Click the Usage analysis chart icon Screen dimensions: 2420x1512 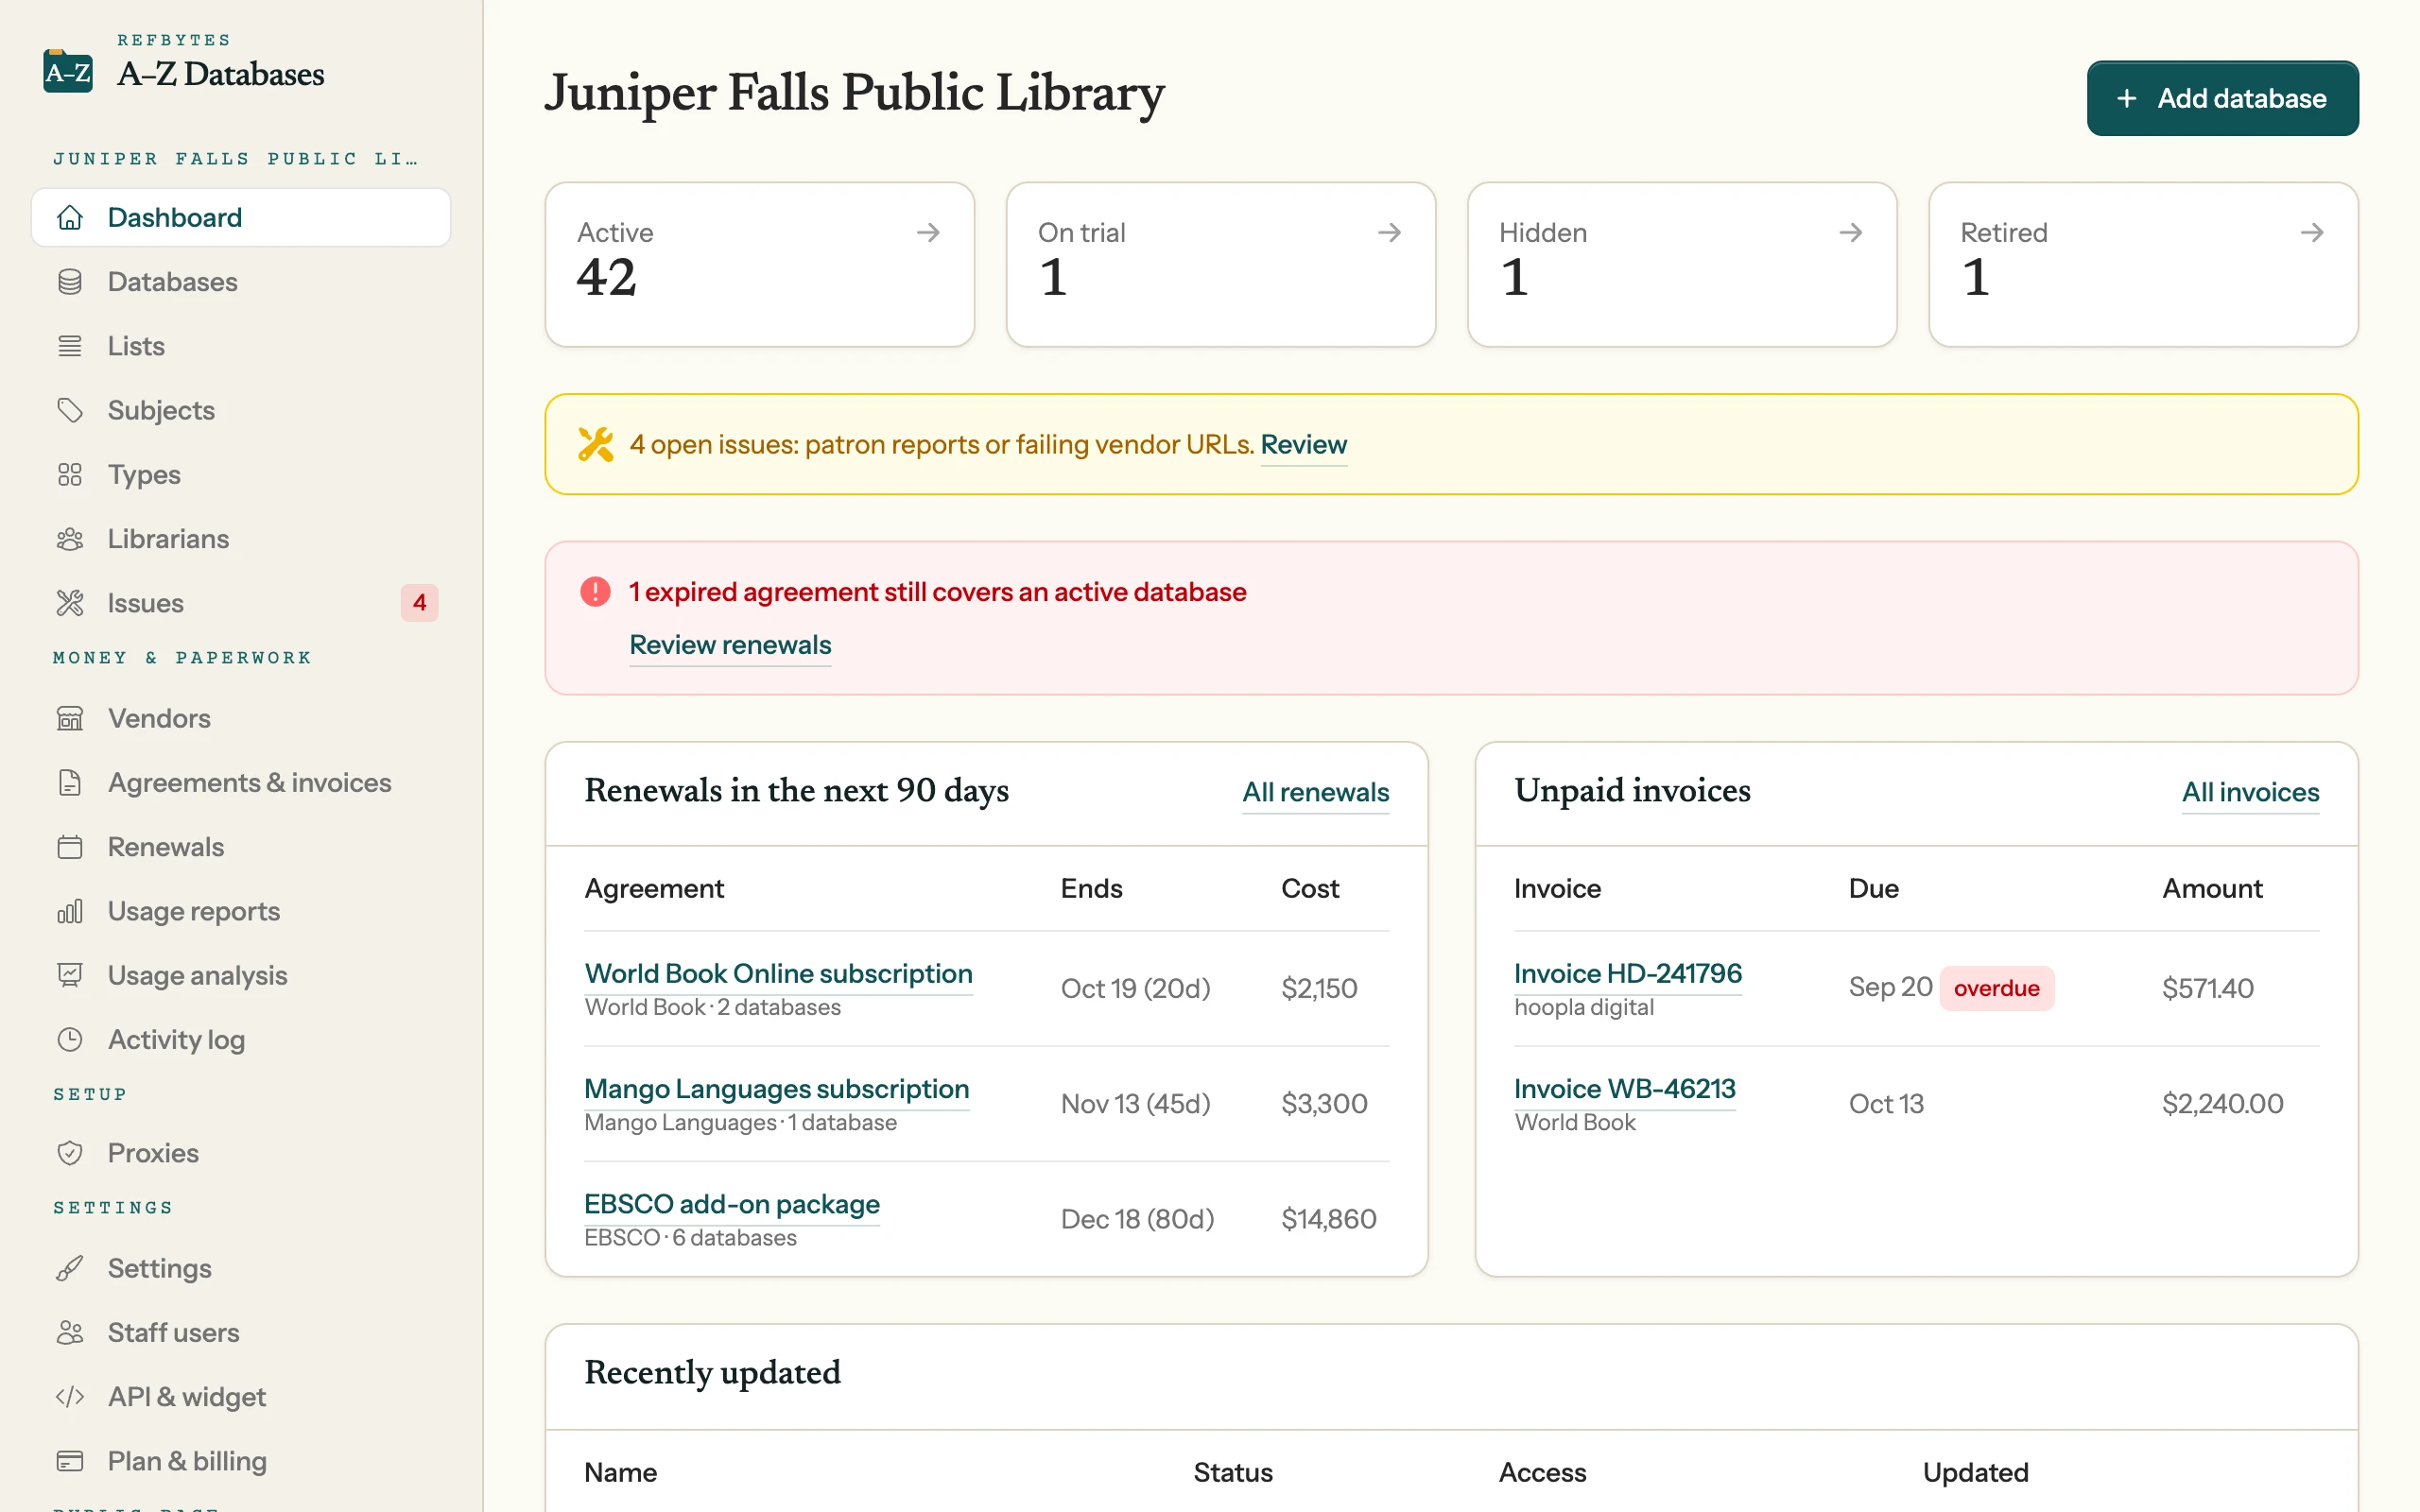70,975
